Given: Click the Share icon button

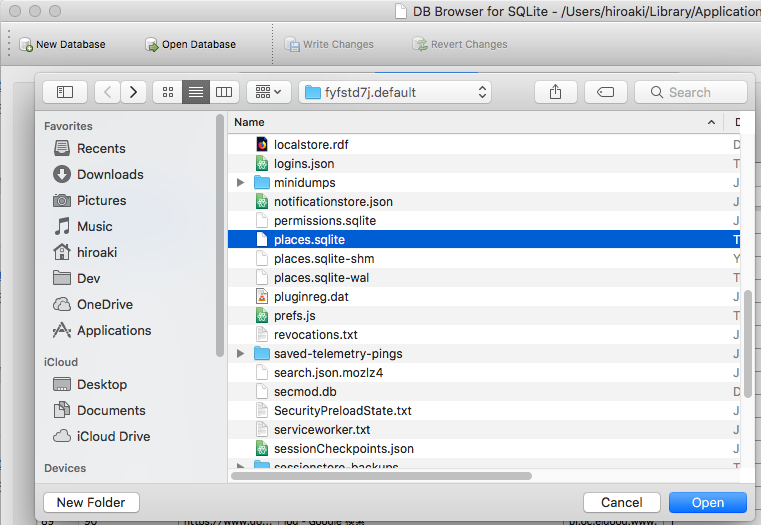Looking at the screenshot, I should (556, 92).
